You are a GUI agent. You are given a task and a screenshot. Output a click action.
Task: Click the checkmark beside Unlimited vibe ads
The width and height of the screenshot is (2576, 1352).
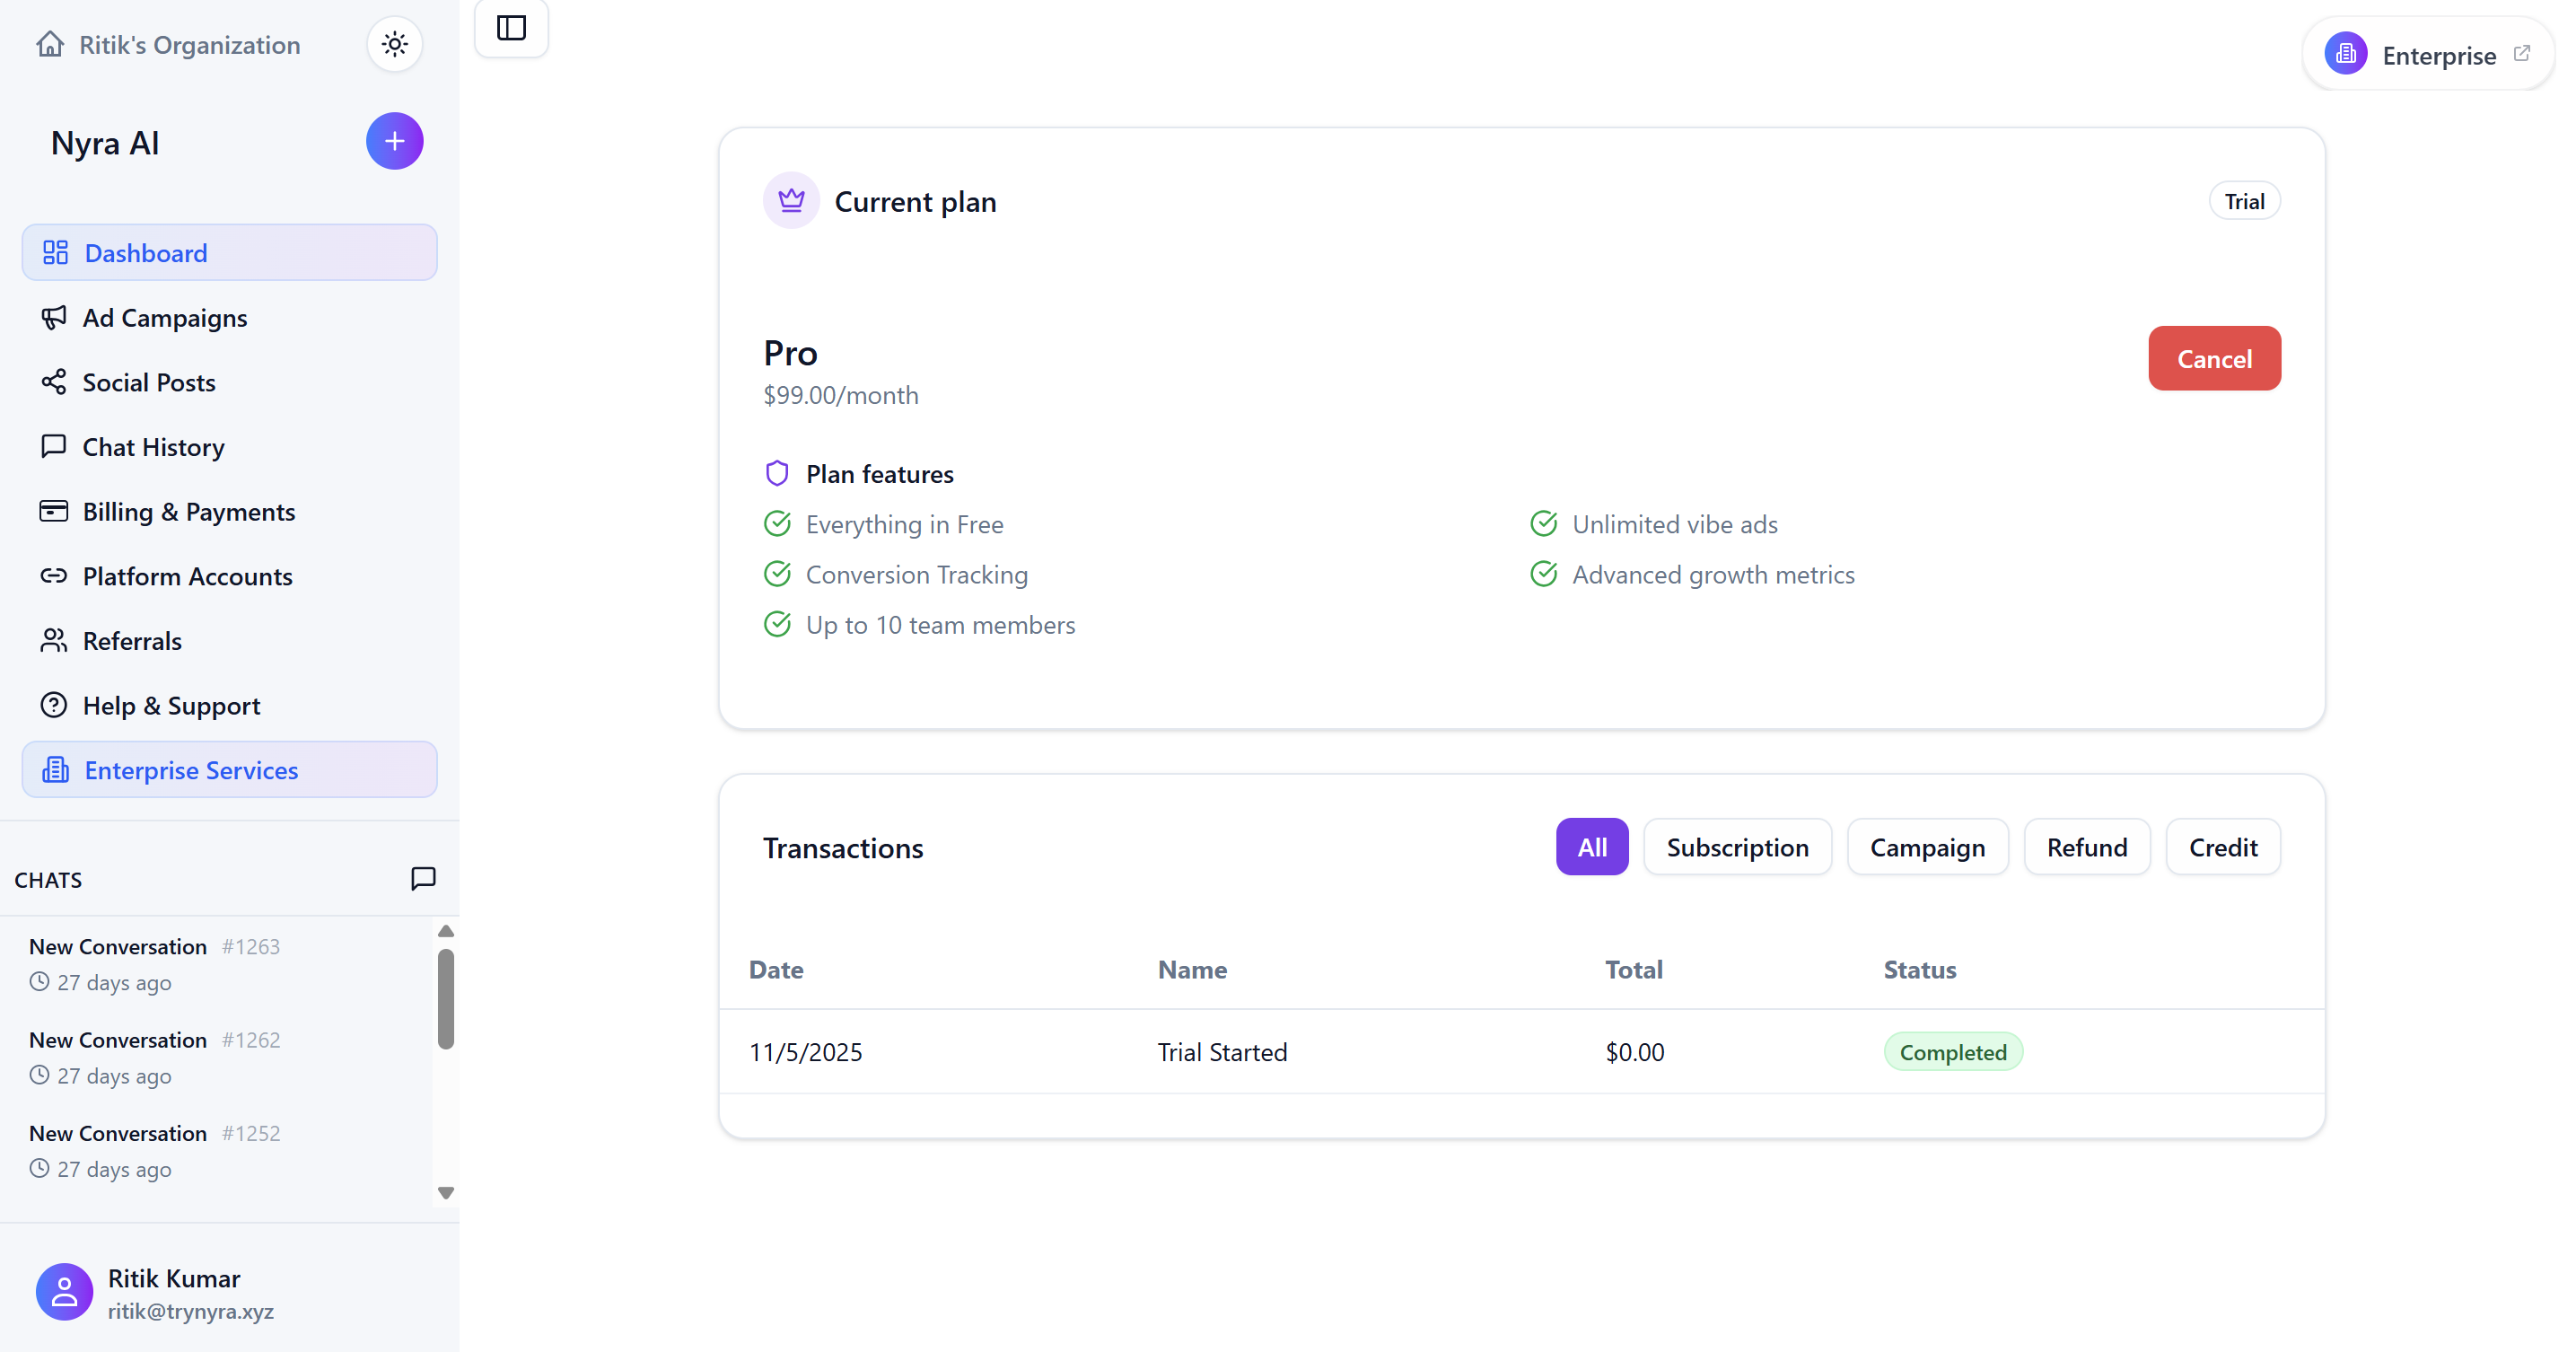(x=1544, y=523)
